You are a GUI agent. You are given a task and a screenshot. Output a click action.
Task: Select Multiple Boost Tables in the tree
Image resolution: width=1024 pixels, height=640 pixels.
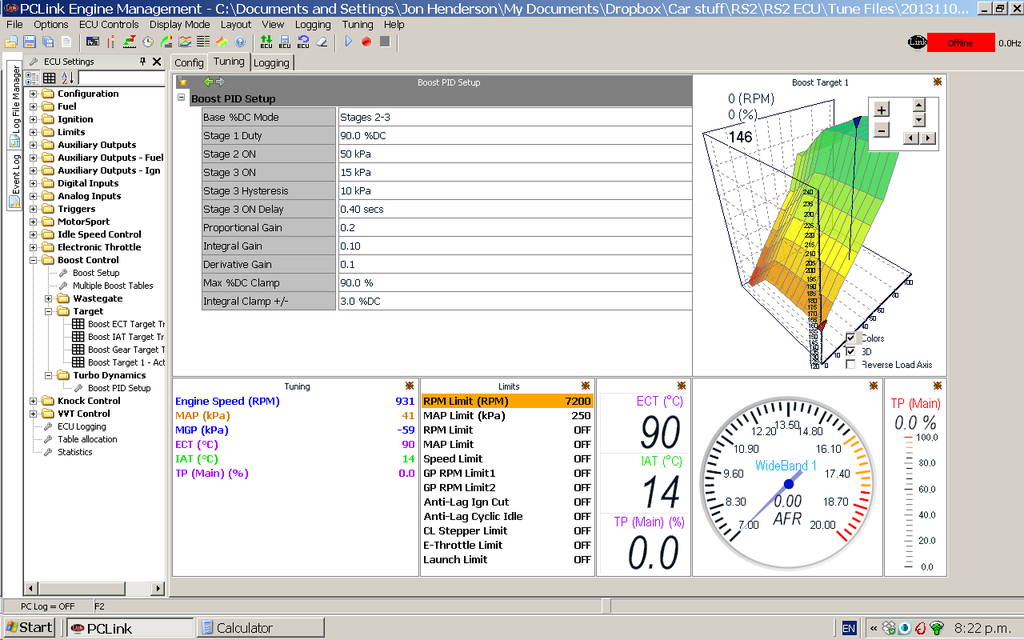pyautogui.click(x=113, y=285)
